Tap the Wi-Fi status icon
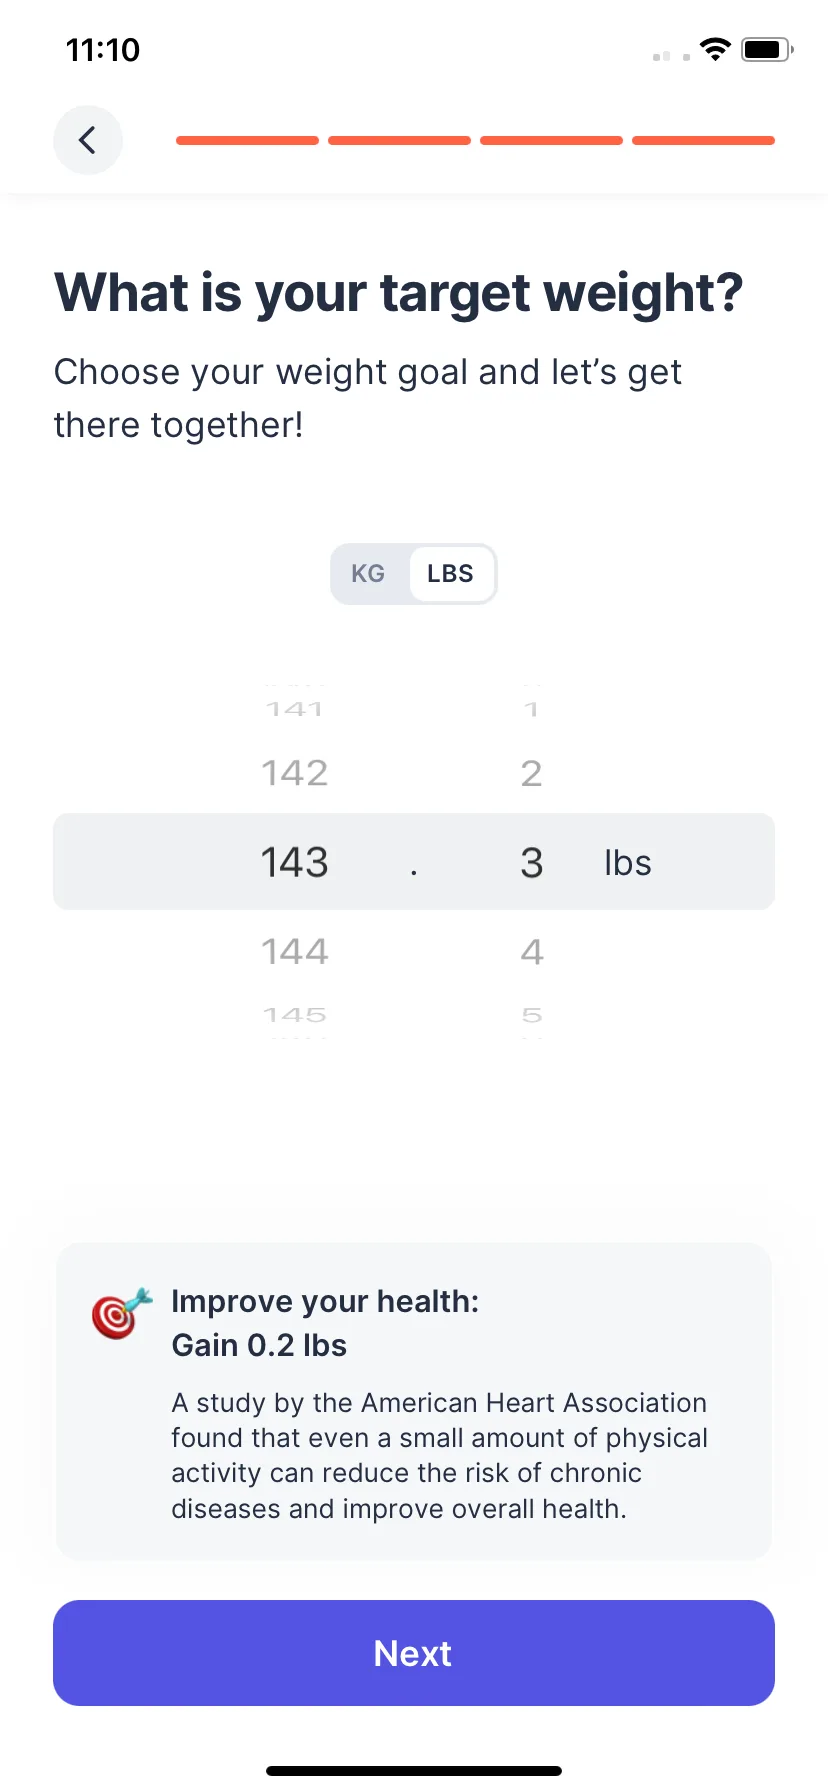Screen dimensions: 828x1792 [x=715, y=49]
